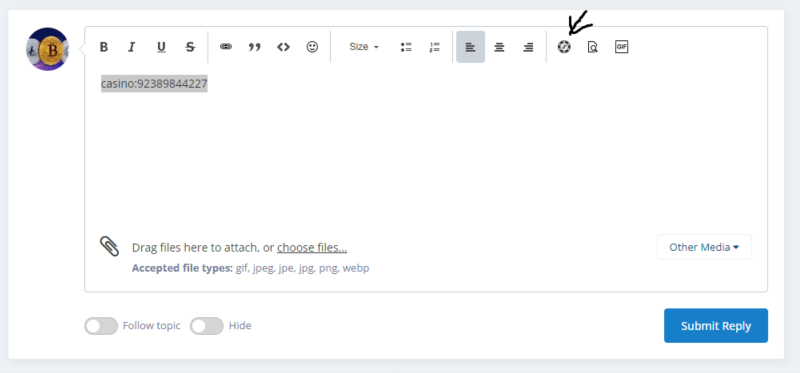Align text right
This screenshot has width=800, height=373.
click(x=528, y=47)
